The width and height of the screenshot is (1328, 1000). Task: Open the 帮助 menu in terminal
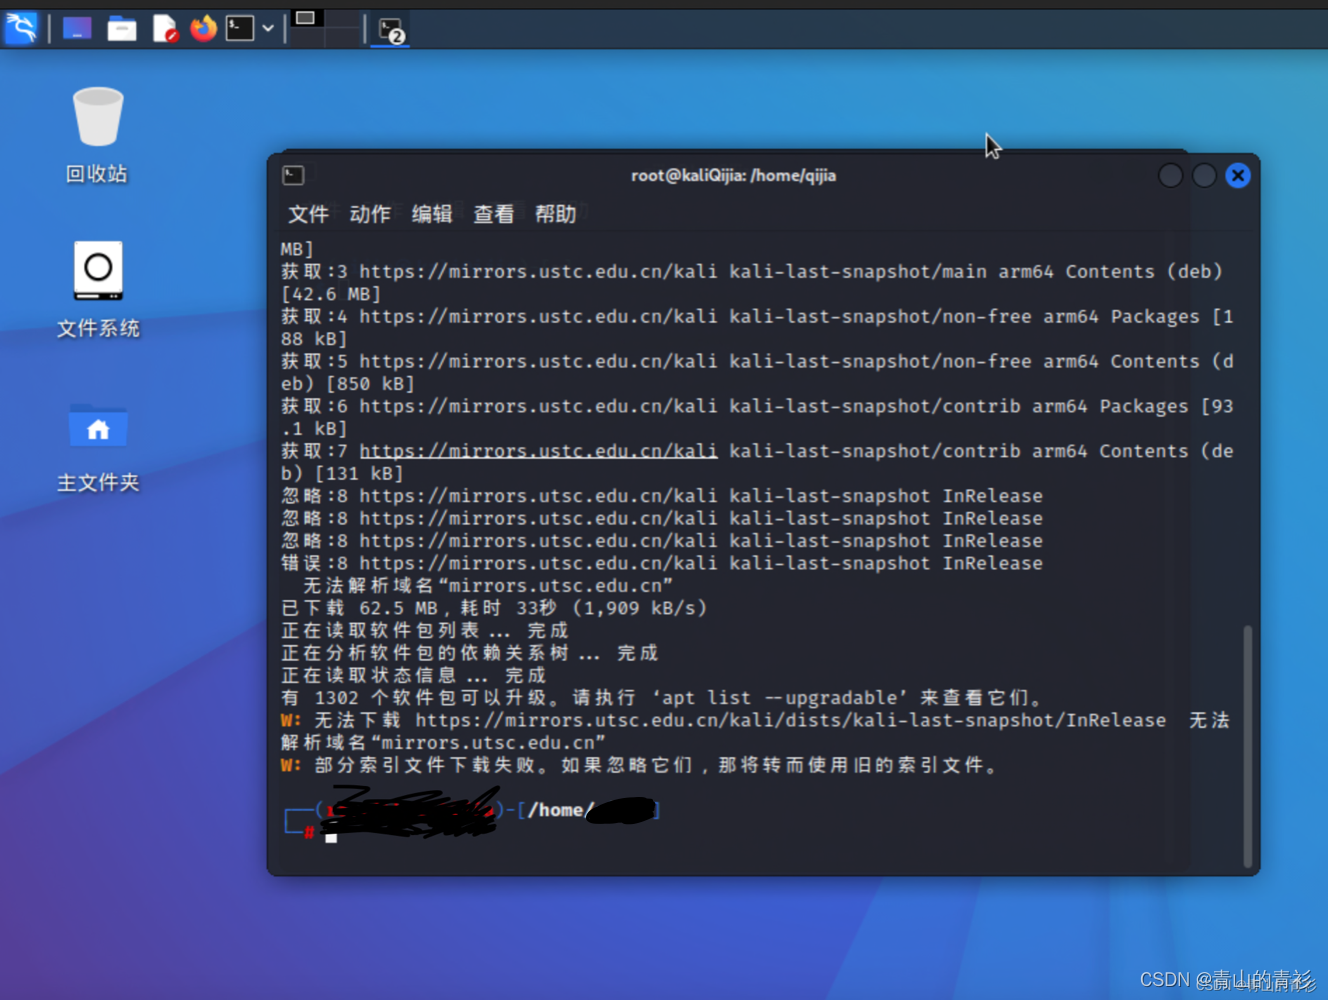point(555,214)
